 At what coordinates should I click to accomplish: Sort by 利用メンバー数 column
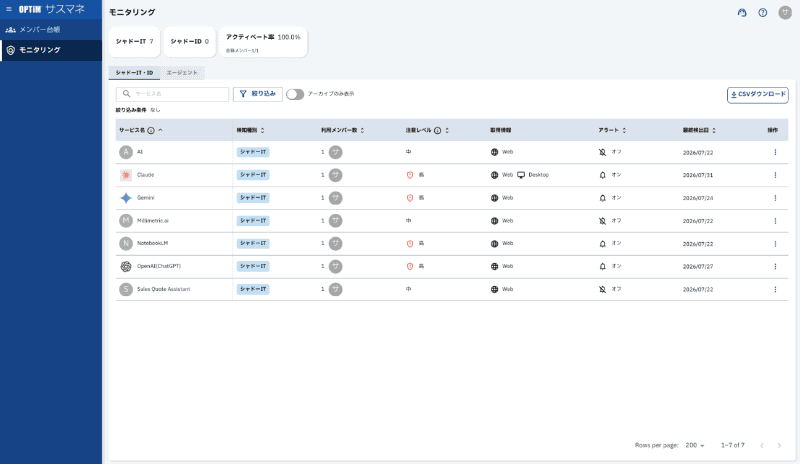click(362, 131)
